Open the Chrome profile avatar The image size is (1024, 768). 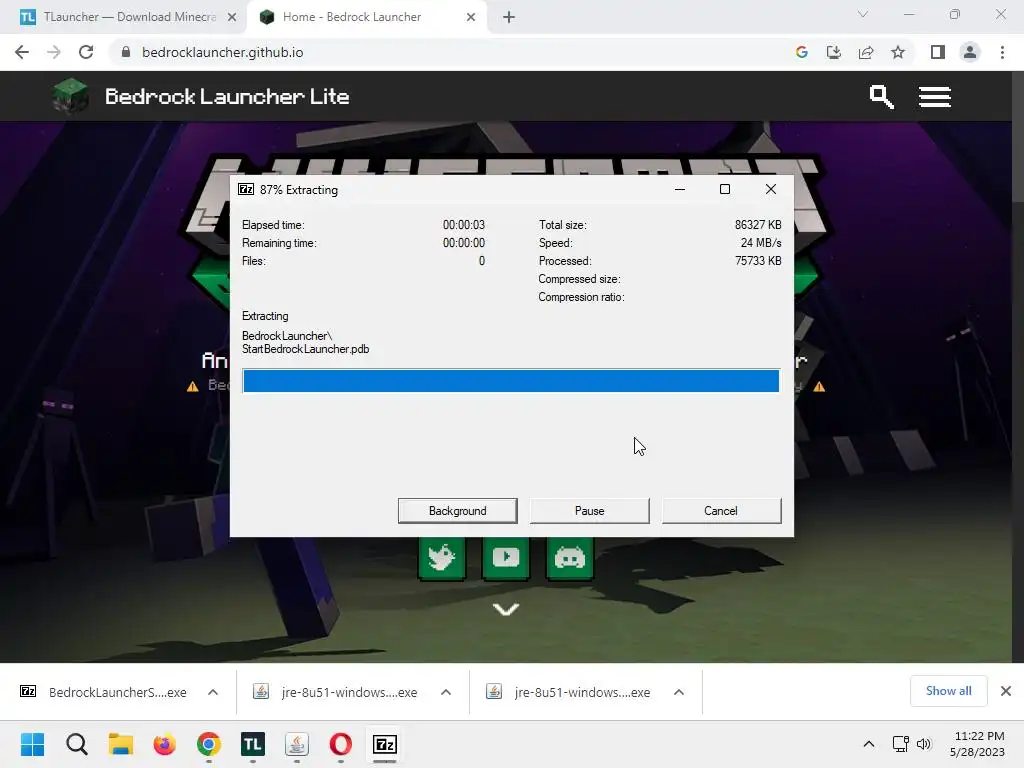tap(970, 52)
